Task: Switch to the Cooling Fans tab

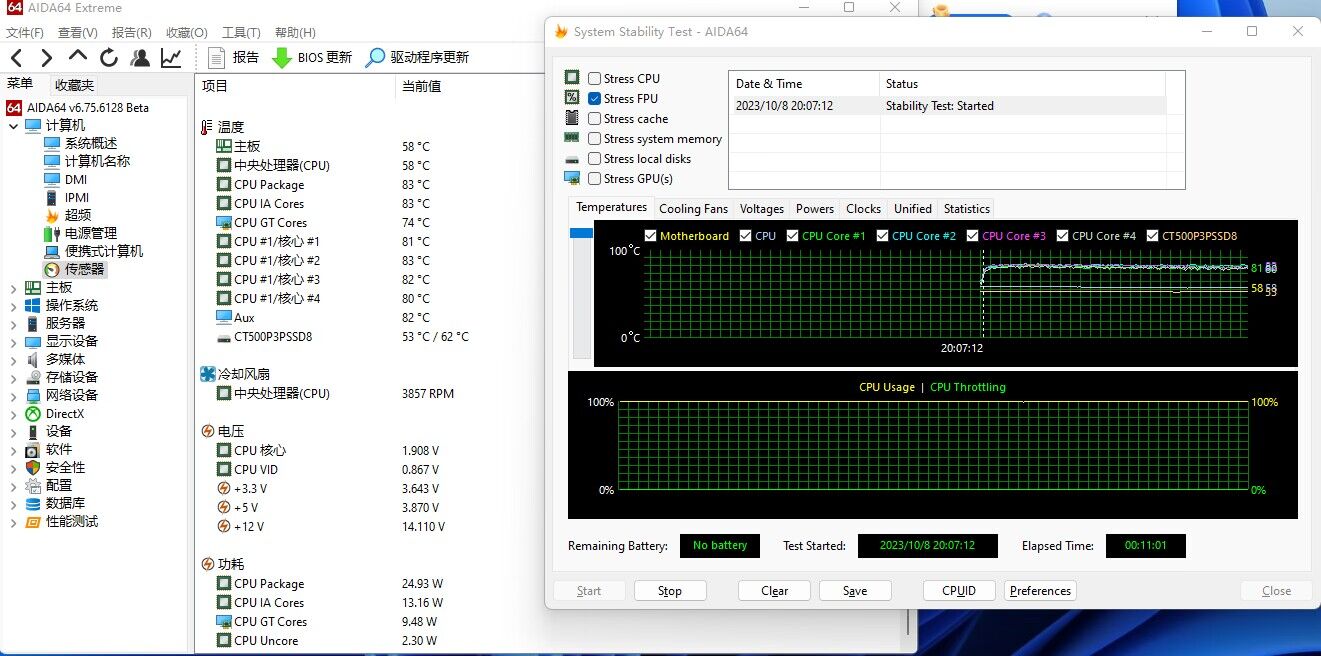Action: tap(693, 209)
